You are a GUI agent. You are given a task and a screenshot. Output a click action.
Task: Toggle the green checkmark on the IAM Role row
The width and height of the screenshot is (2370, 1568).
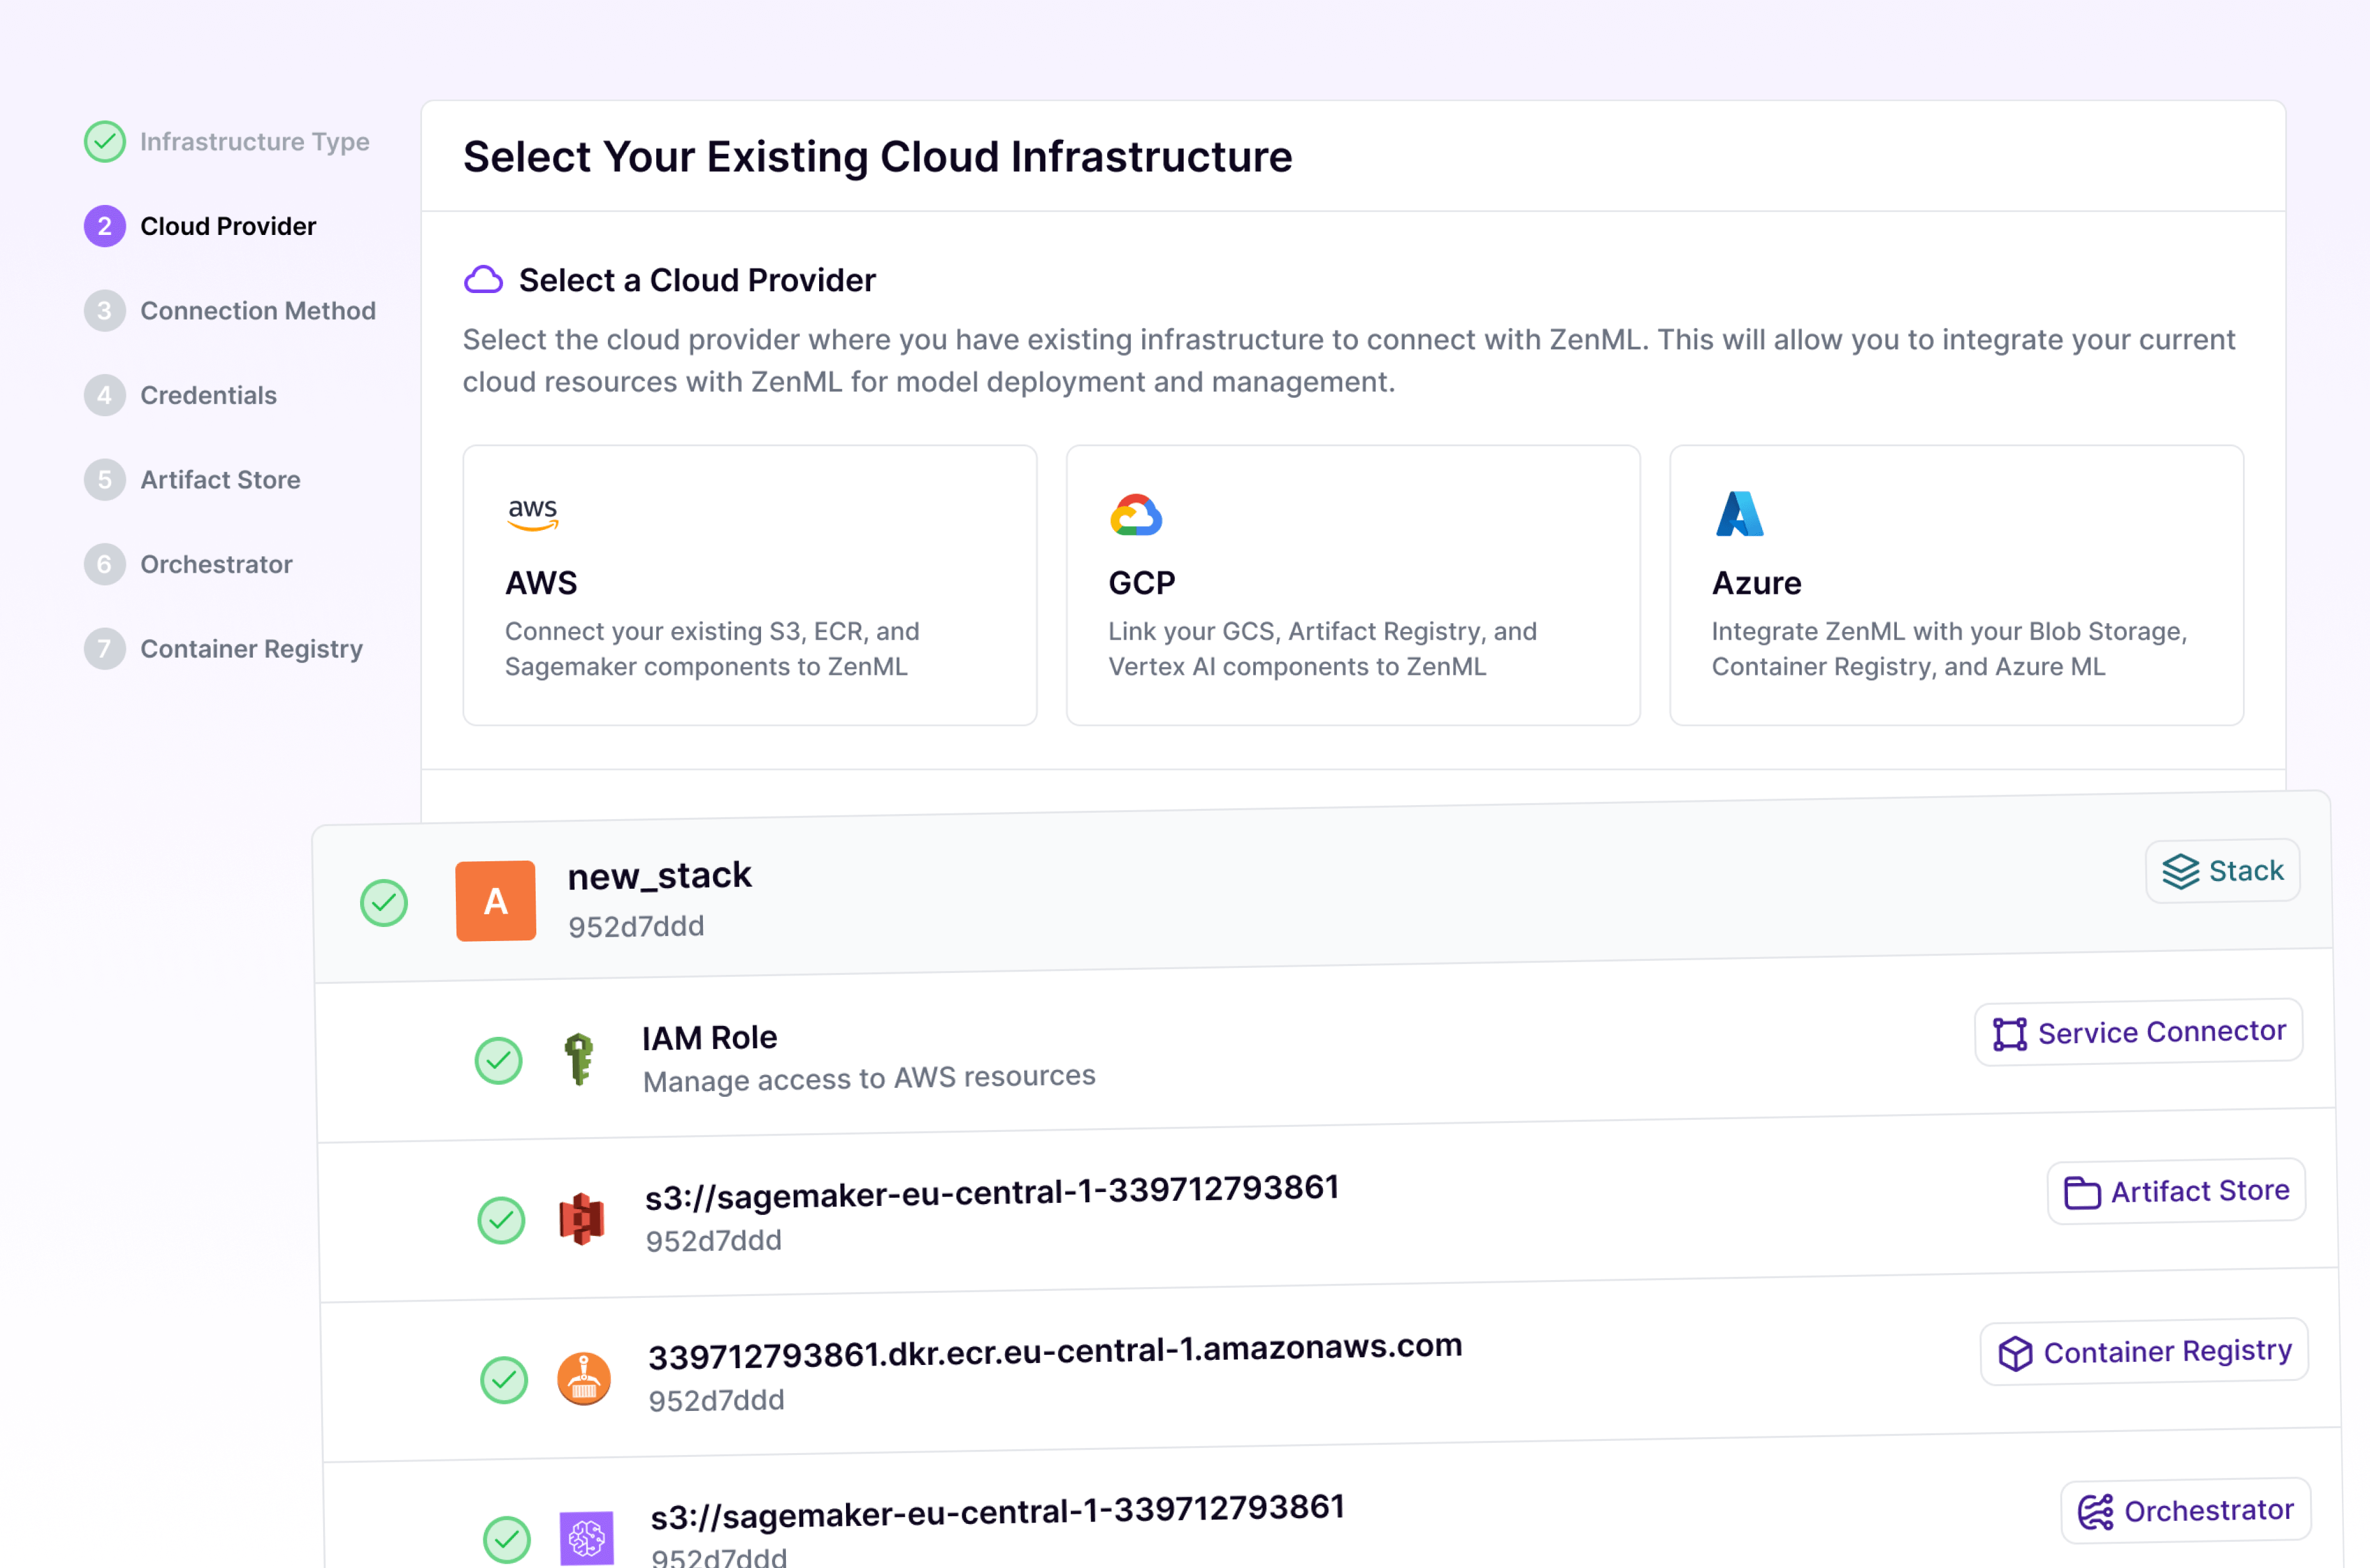(499, 1061)
